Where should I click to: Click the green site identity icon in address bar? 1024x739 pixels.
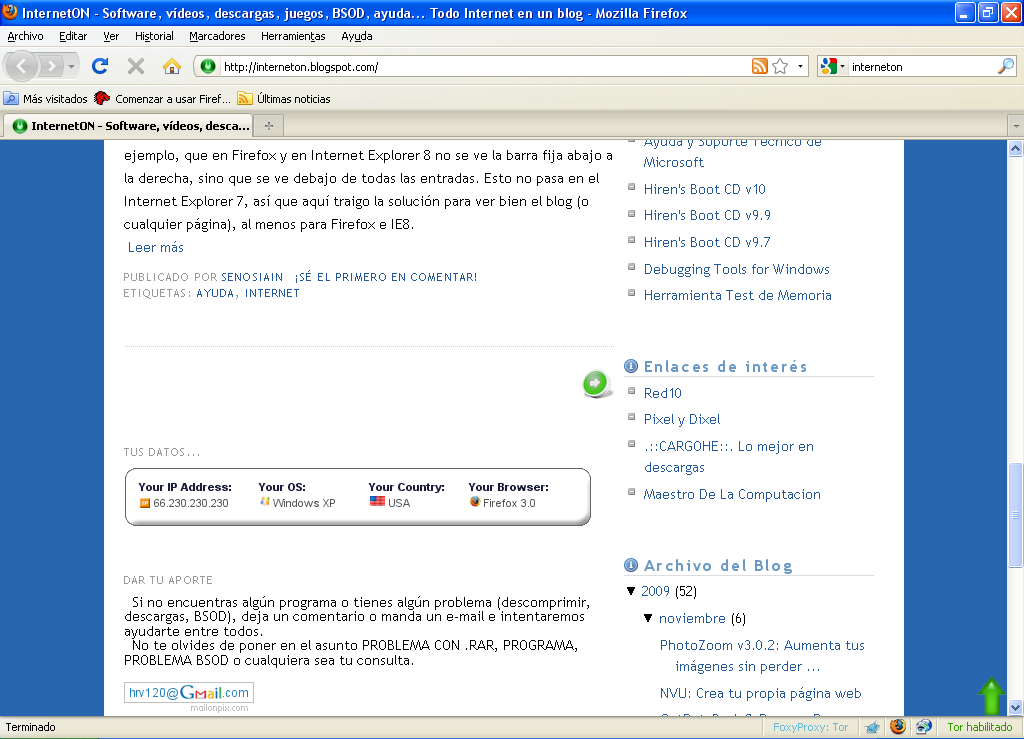click(x=208, y=66)
